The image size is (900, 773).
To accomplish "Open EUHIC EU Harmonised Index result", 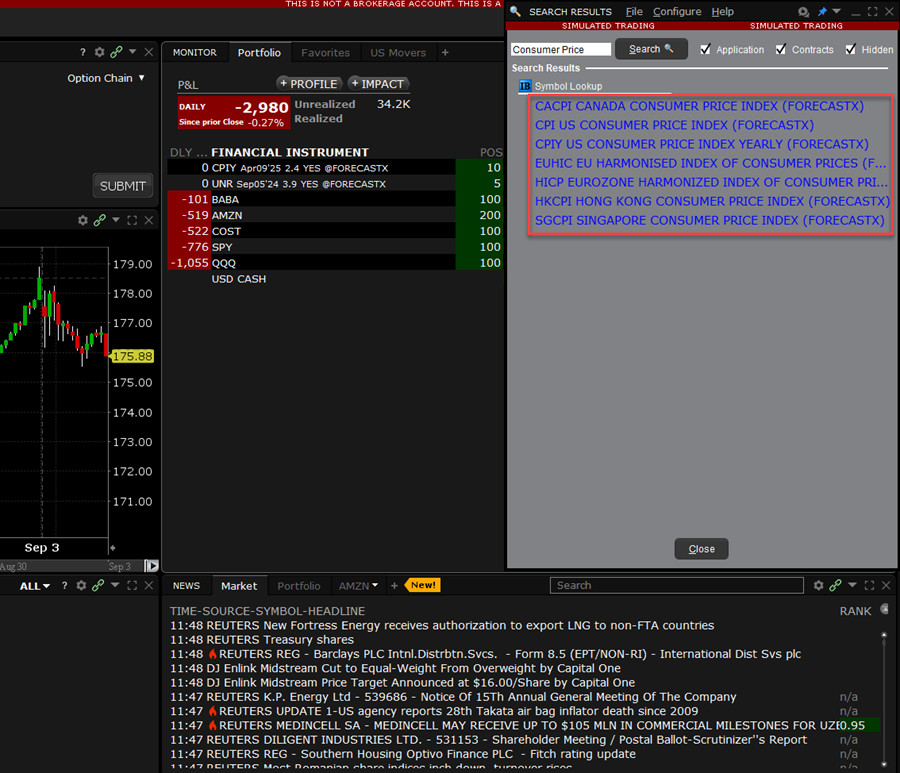I will pyautogui.click(x=711, y=163).
